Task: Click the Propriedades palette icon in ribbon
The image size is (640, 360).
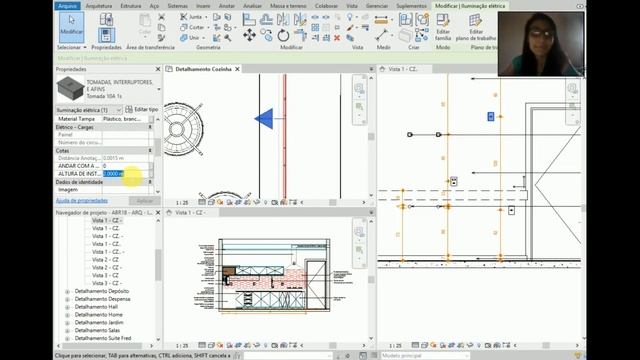Action: pyautogui.click(x=106, y=35)
